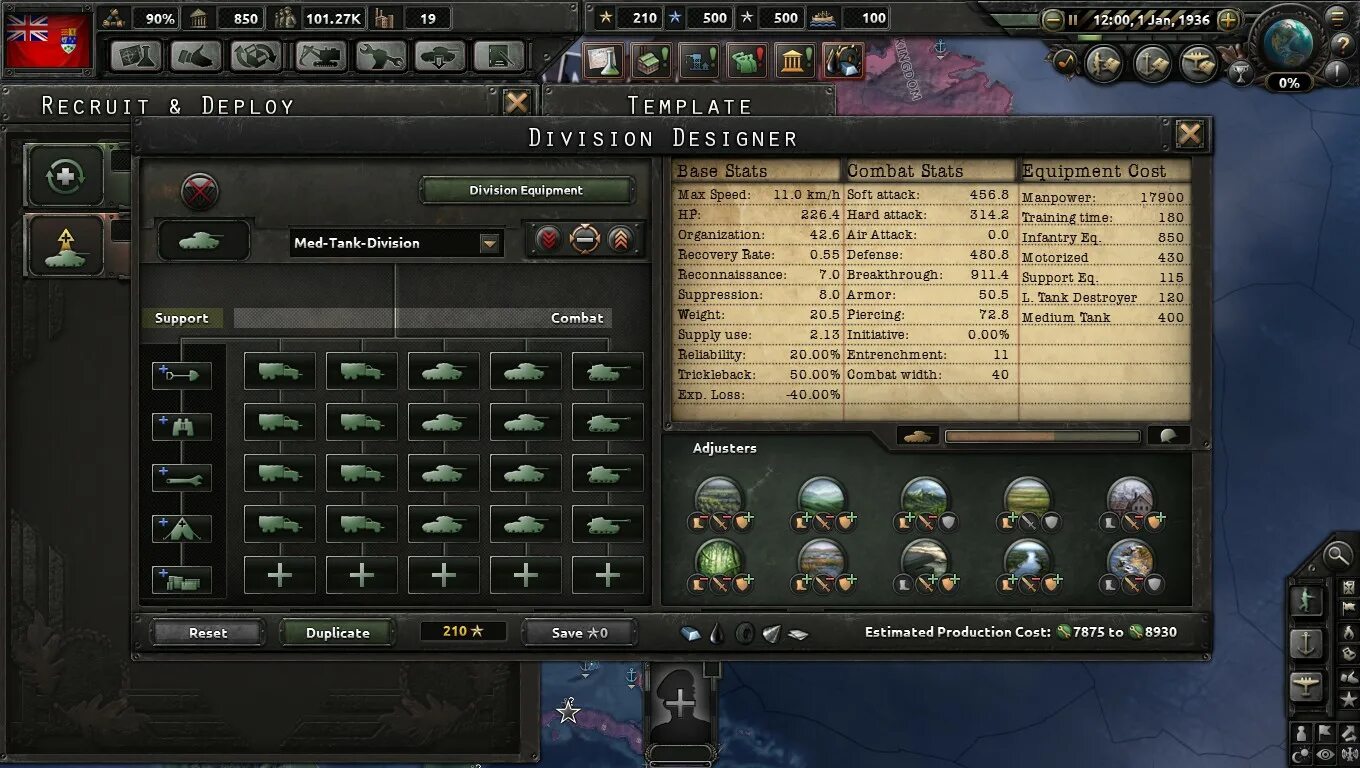Open the Research menu icon
This screenshot has width=1360, height=768.
135,56
